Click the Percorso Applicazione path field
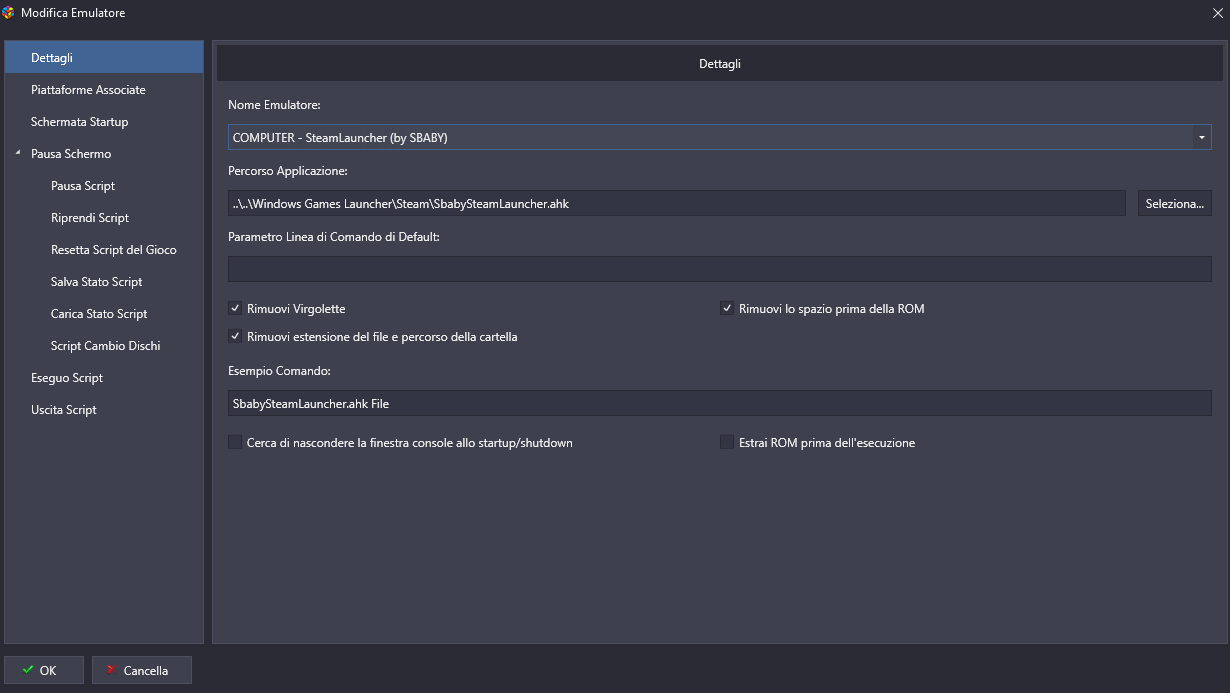The image size is (1230, 693). click(677, 203)
